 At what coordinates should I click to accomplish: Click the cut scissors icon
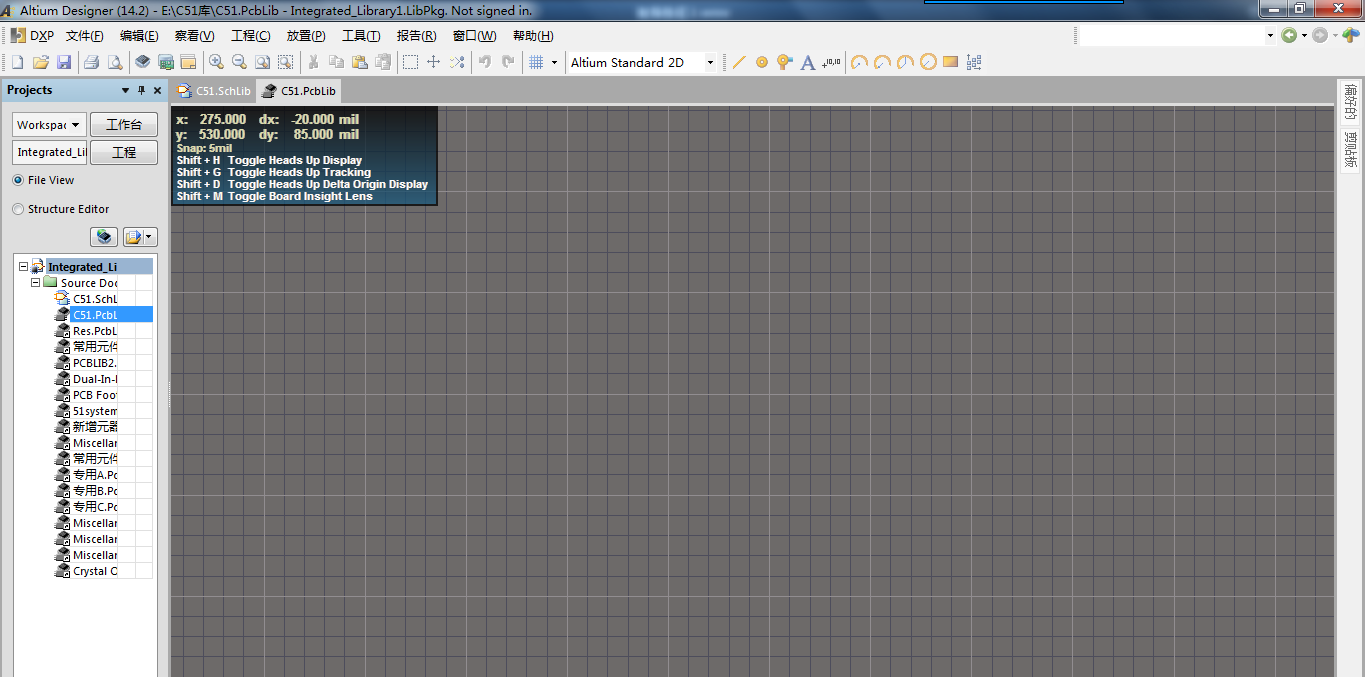pyautogui.click(x=313, y=62)
